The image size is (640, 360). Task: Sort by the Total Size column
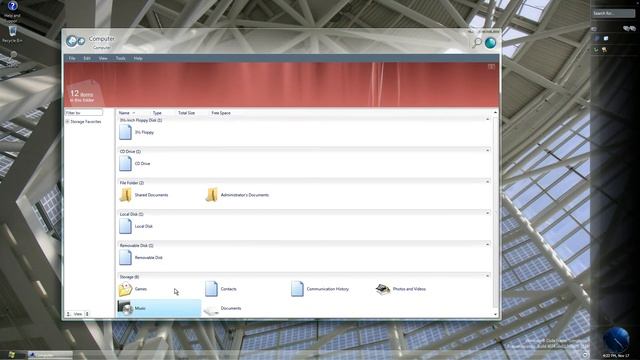tap(187, 113)
